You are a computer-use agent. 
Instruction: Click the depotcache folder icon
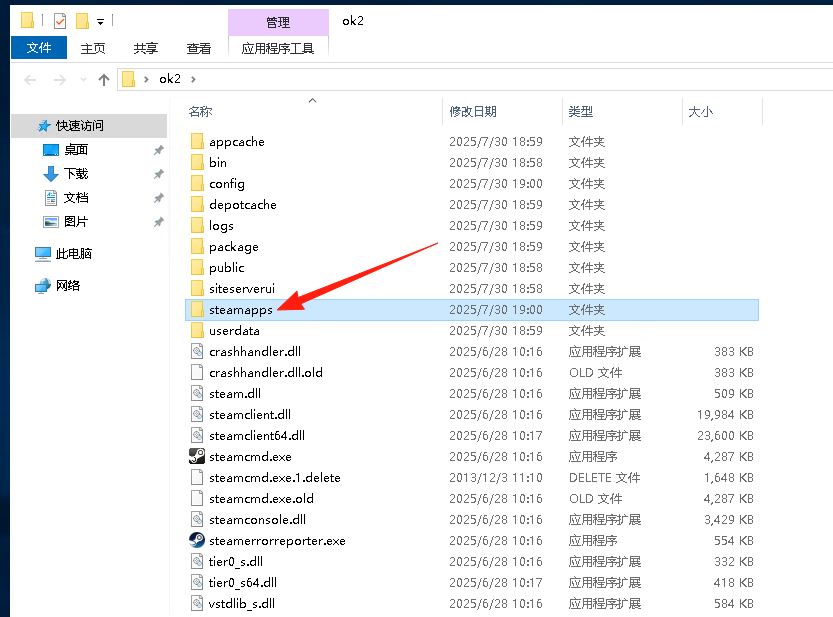(x=197, y=204)
